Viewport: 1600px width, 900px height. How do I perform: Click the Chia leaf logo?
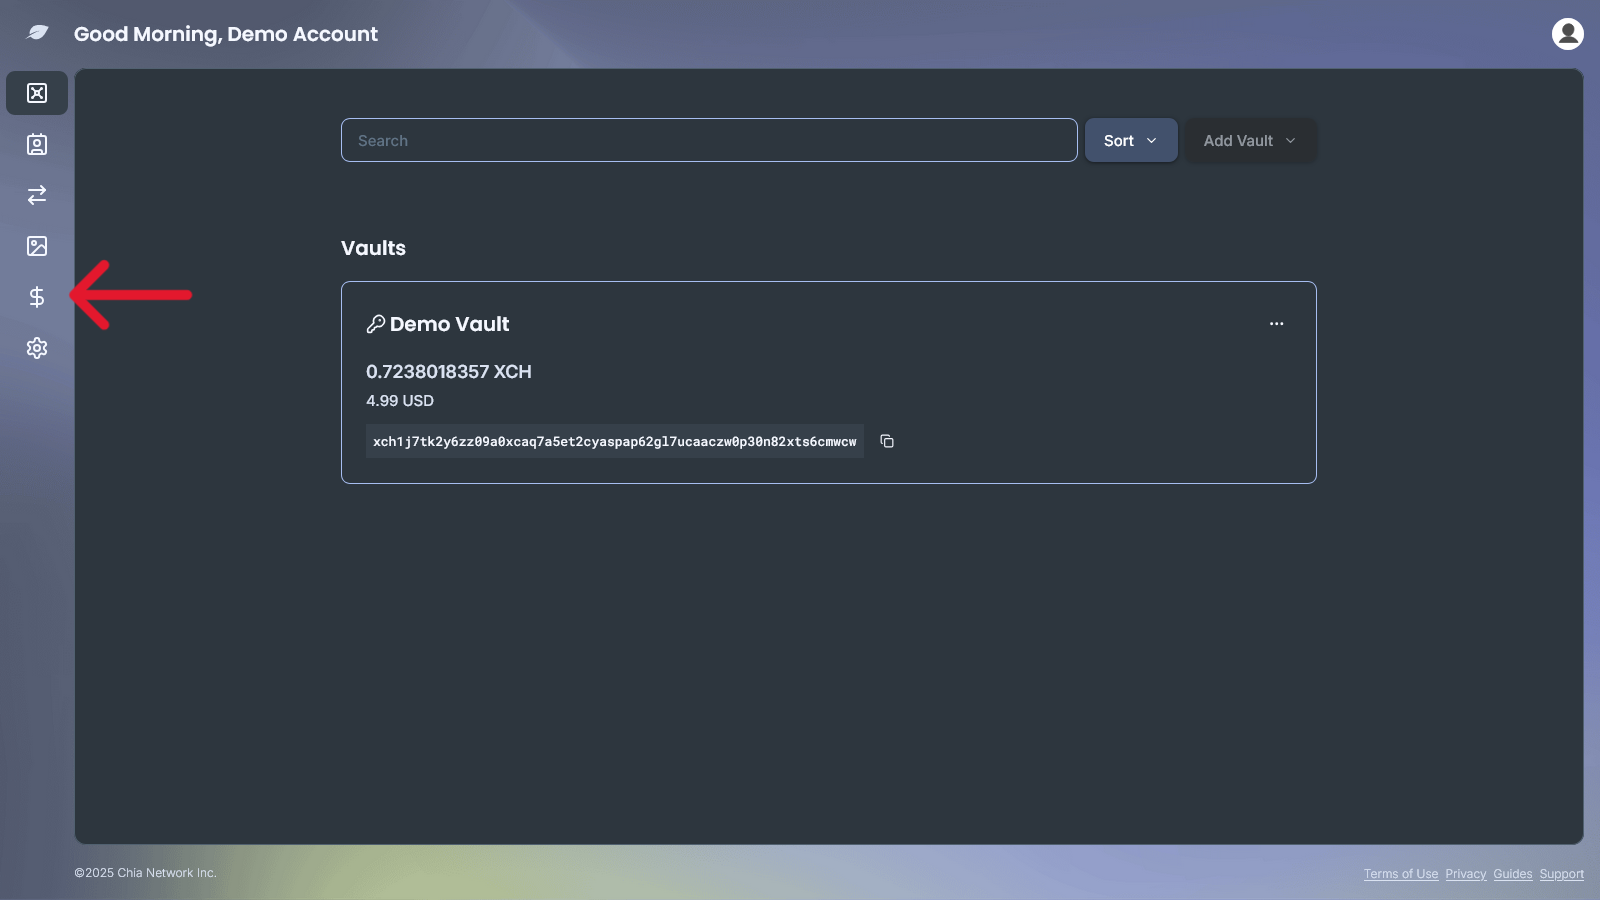(x=37, y=33)
